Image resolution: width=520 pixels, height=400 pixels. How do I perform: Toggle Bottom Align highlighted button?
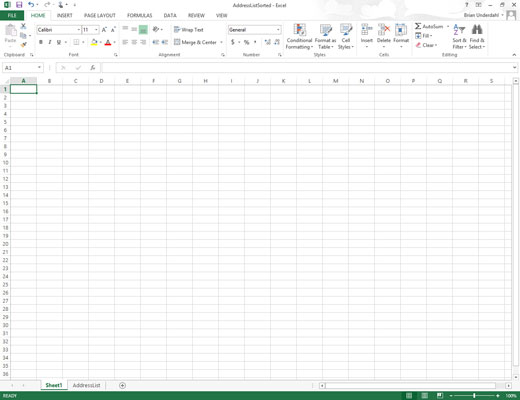[143, 30]
